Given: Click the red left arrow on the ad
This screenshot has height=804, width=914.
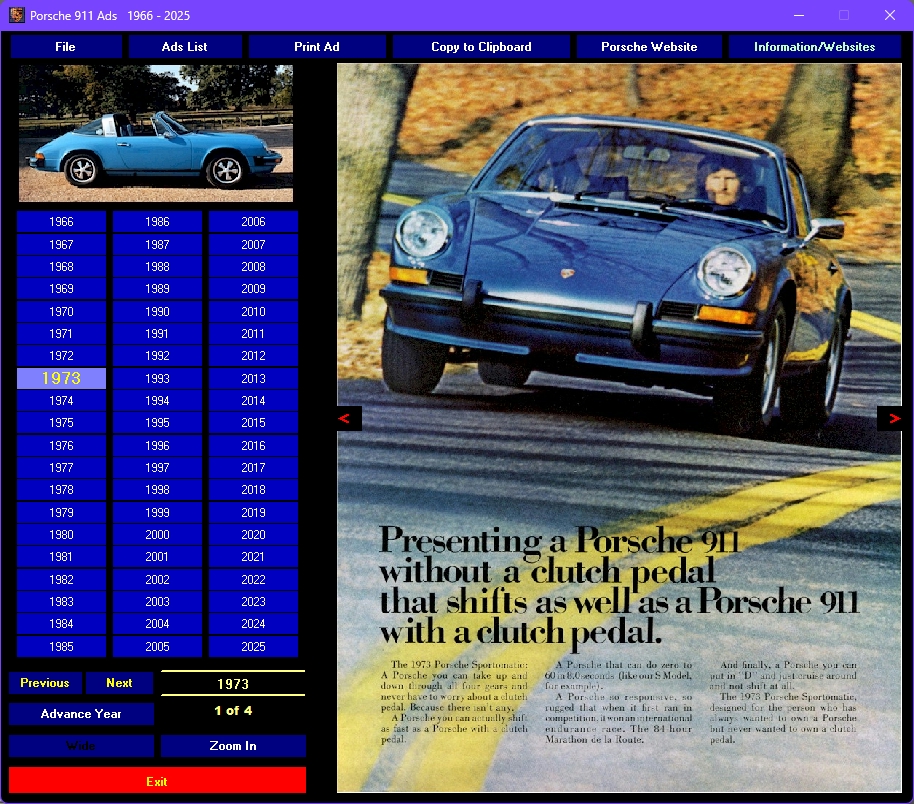Looking at the screenshot, I should pyautogui.click(x=349, y=418).
